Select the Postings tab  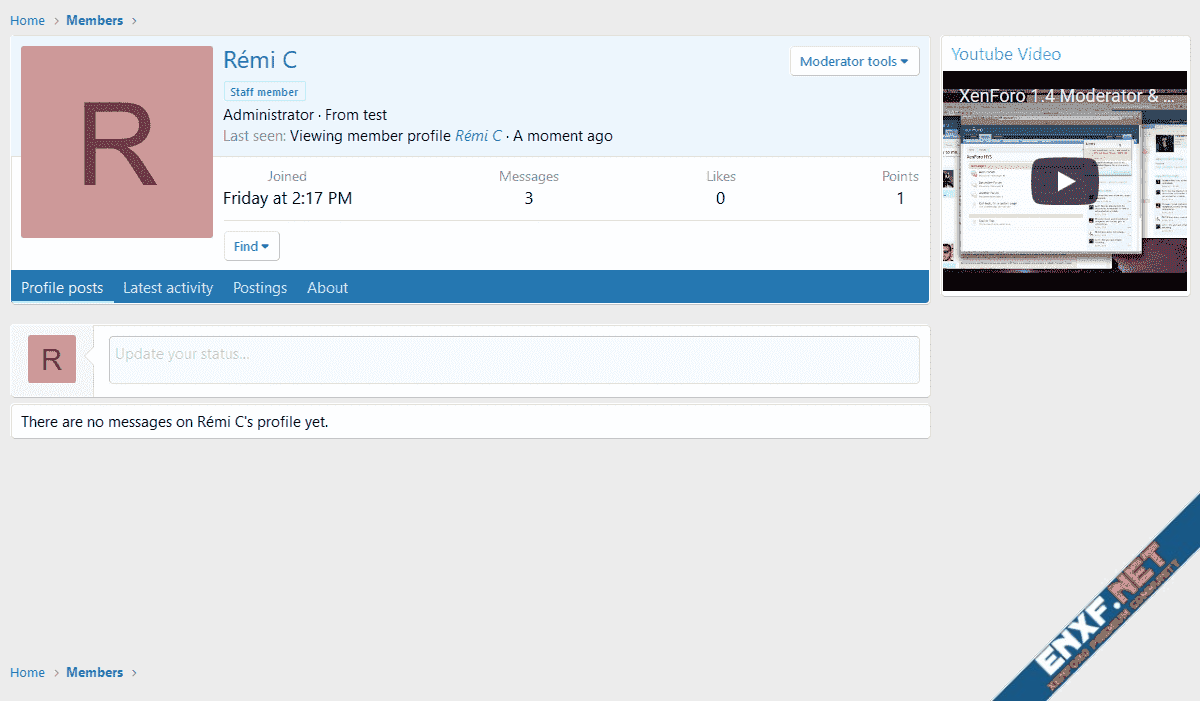pyautogui.click(x=260, y=288)
